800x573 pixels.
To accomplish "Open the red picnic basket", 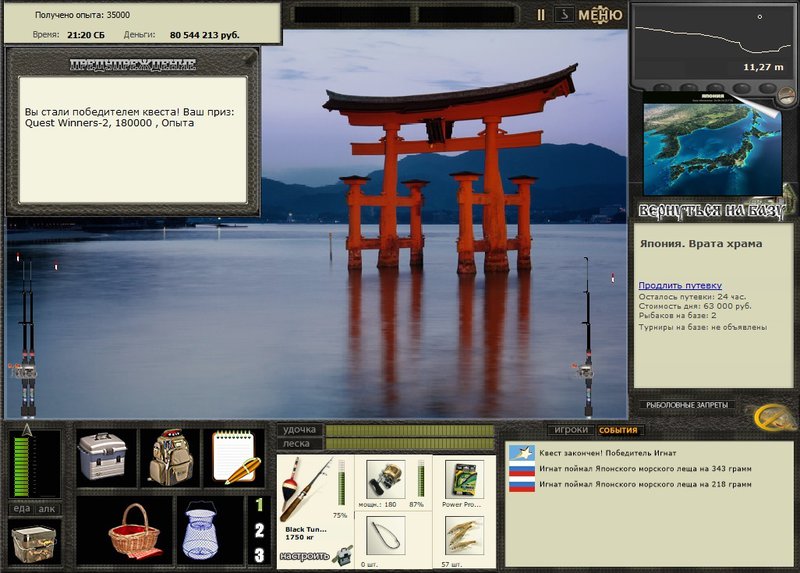I will pyautogui.click(x=135, y=530).
